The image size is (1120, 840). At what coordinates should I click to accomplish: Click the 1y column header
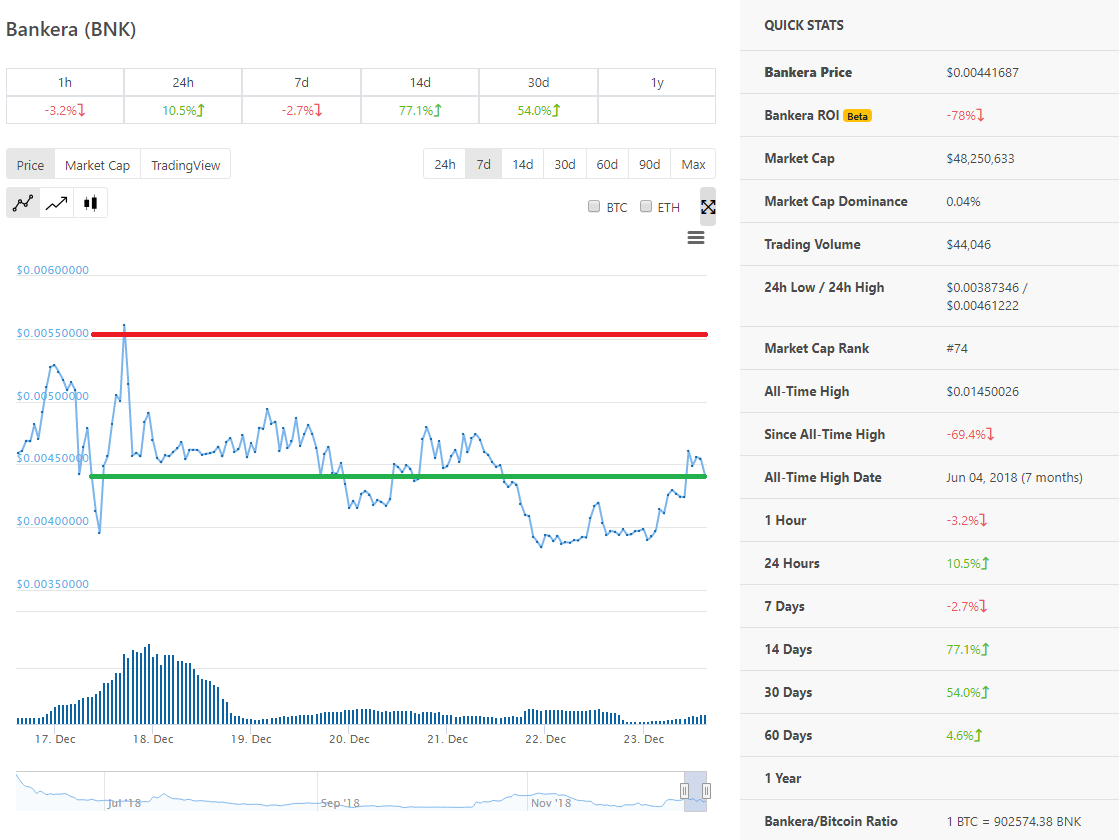coord(657,82)
